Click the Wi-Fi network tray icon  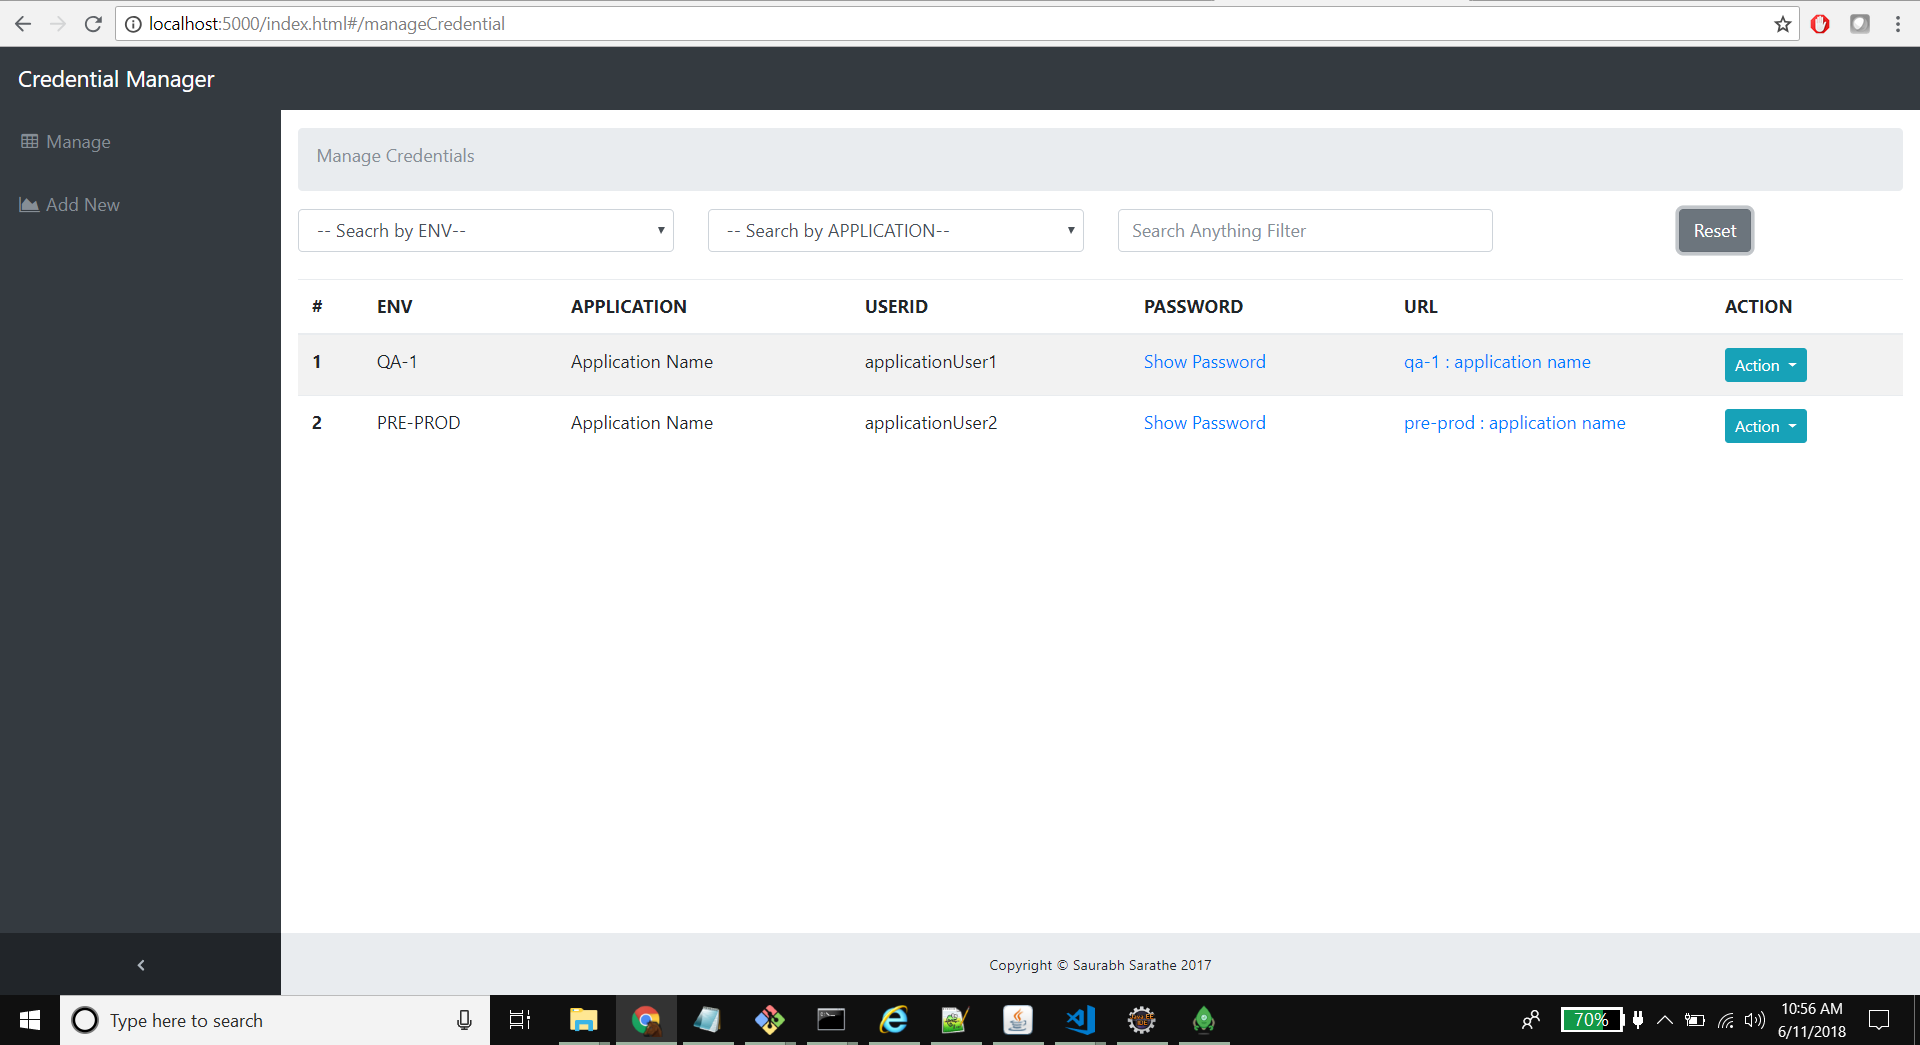point(1726,1020)
